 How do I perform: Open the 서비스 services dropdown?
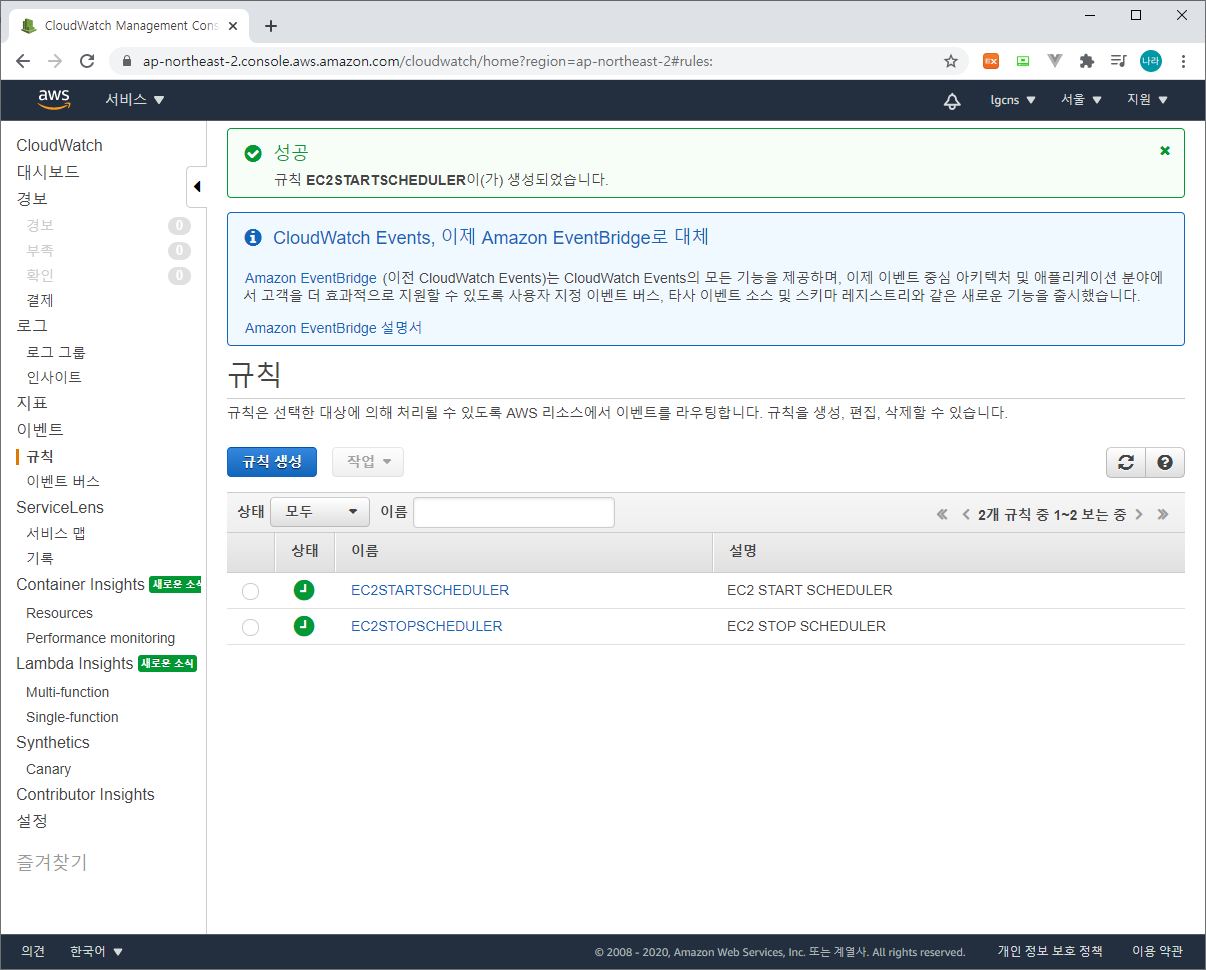pos(135,100)
